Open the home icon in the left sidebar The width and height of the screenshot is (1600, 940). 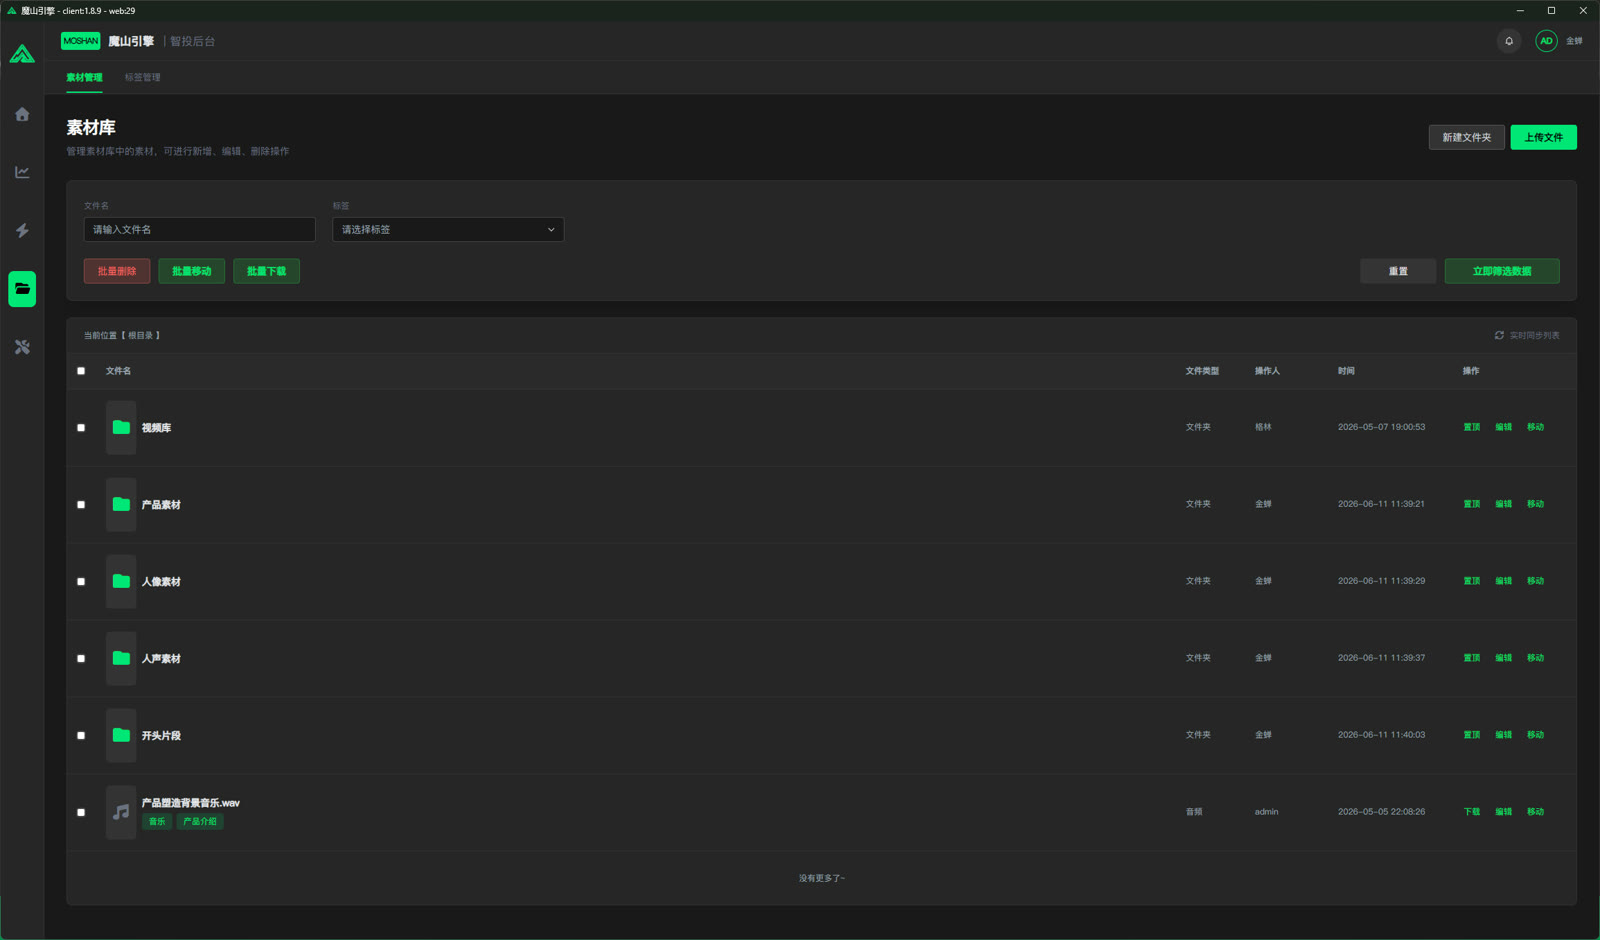click(22, 114)
